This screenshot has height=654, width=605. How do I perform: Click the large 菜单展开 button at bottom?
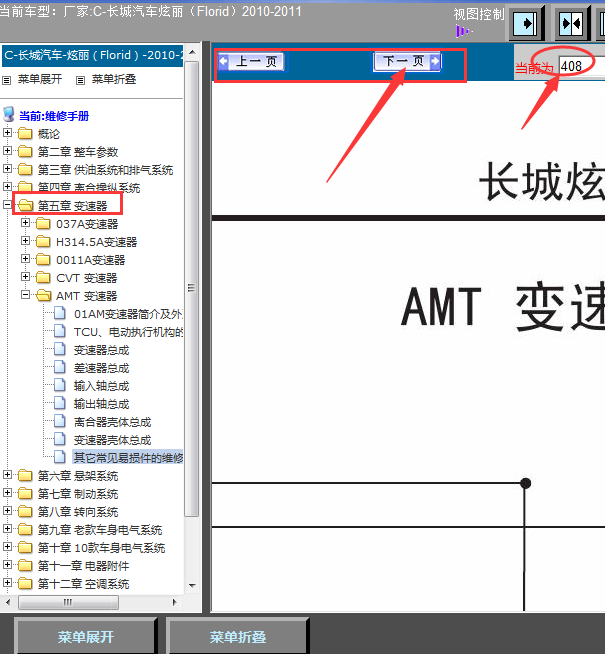[x=85, y=636]
